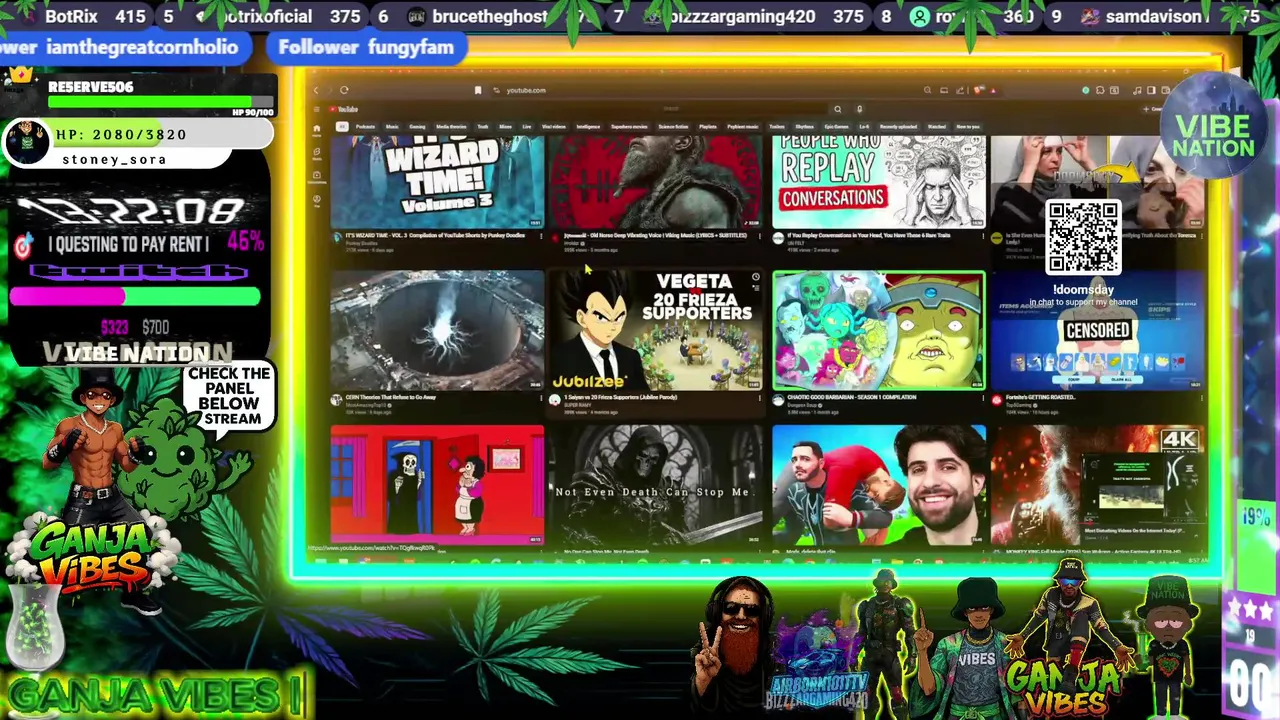
Task: Open the Super Ramy channel avatar
Action: 555,400
